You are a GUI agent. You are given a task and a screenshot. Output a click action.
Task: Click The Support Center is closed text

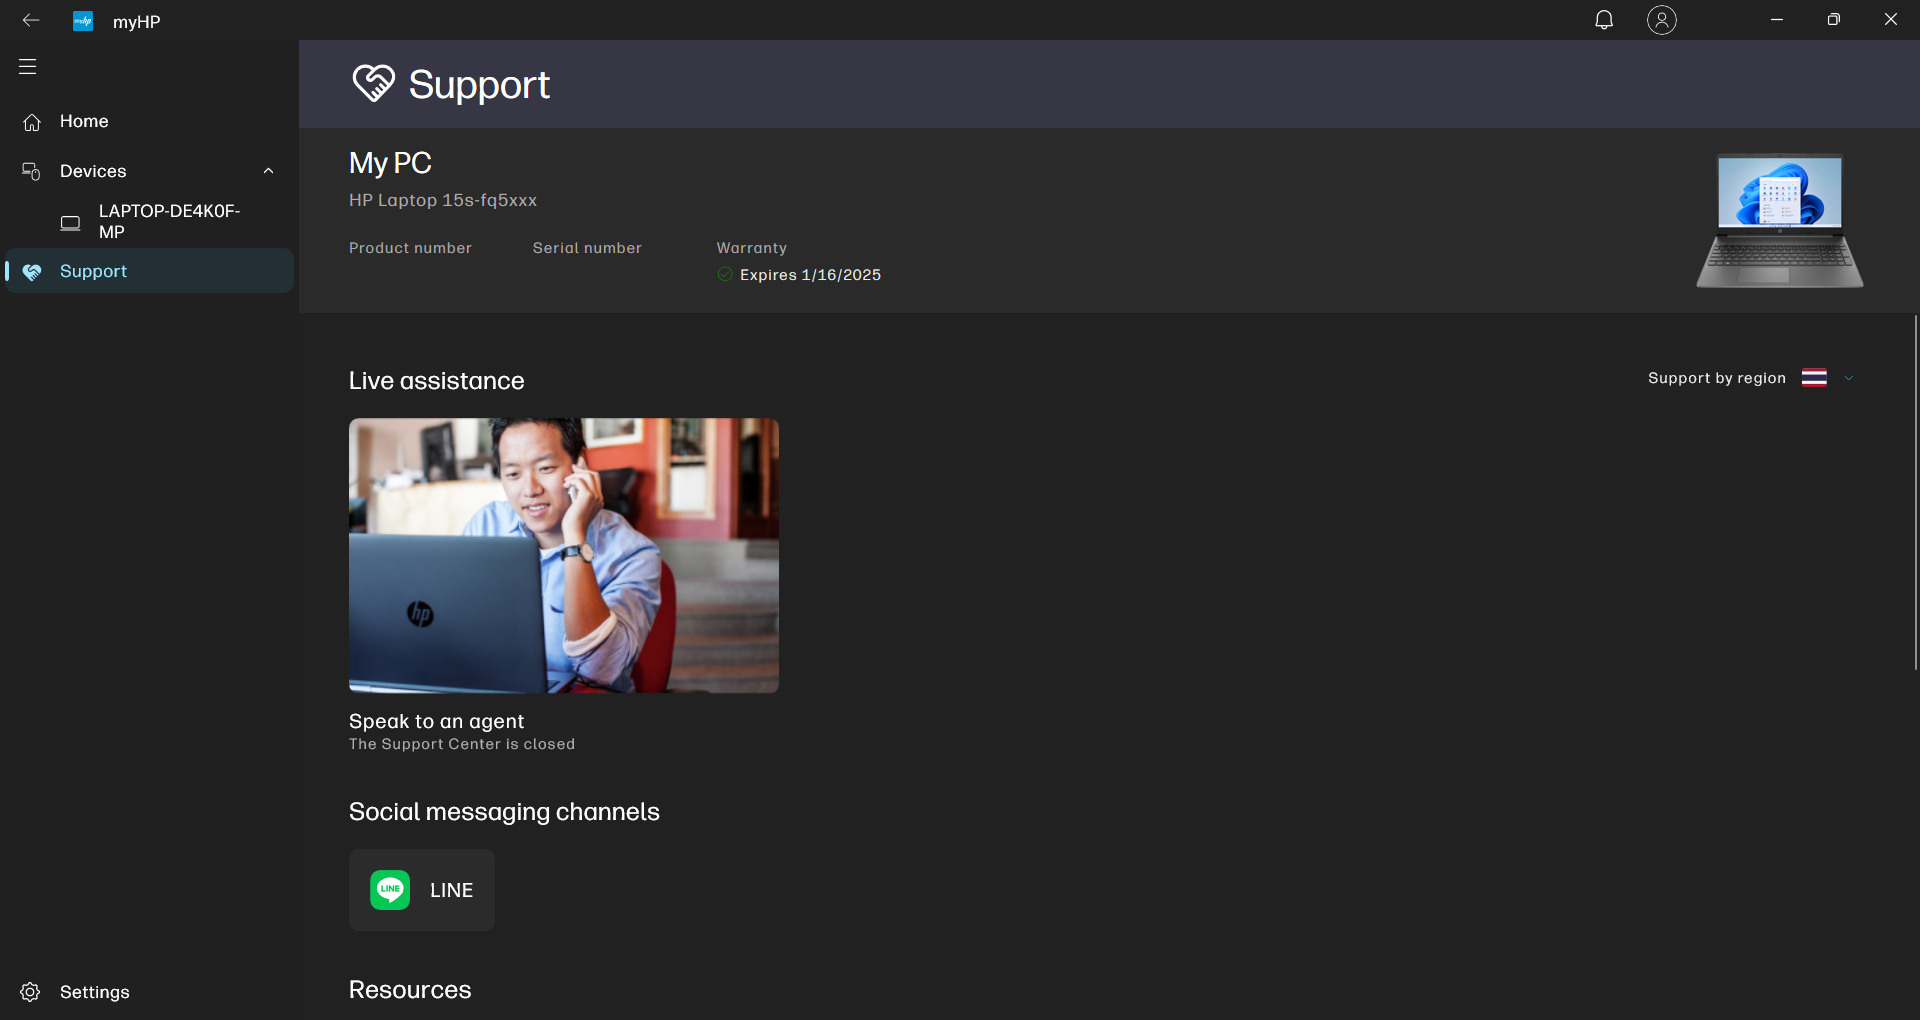click(462, 744)
